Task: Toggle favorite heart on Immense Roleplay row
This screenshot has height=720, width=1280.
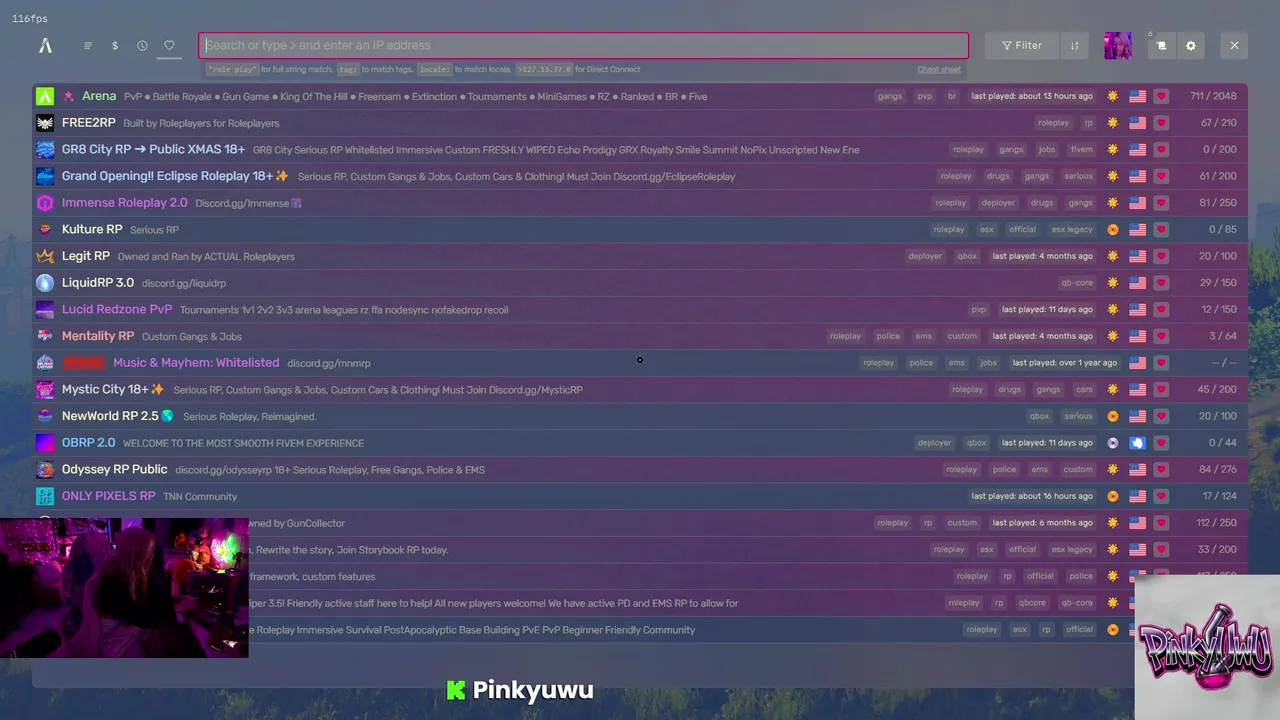Action: (1161, 203)
